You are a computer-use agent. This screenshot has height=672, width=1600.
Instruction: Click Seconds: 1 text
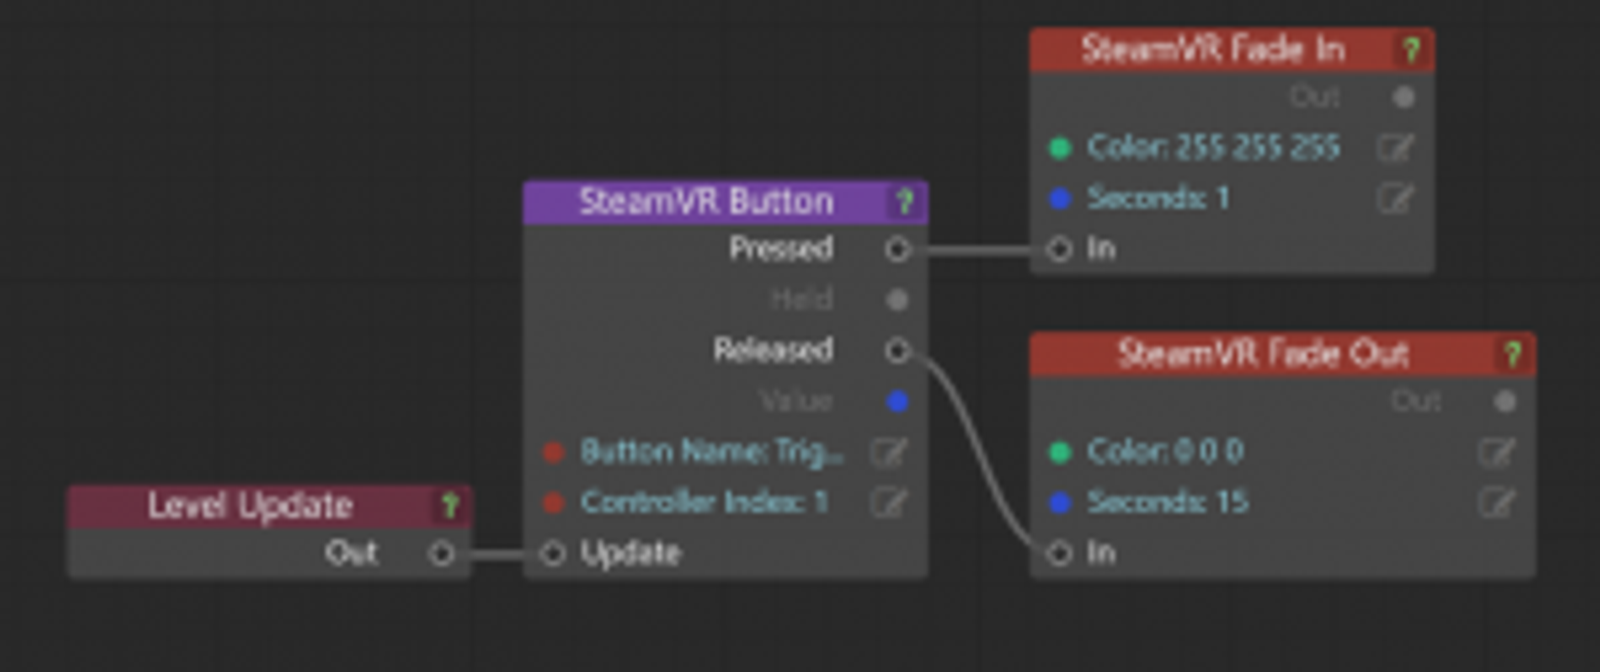click(1158, 198)
